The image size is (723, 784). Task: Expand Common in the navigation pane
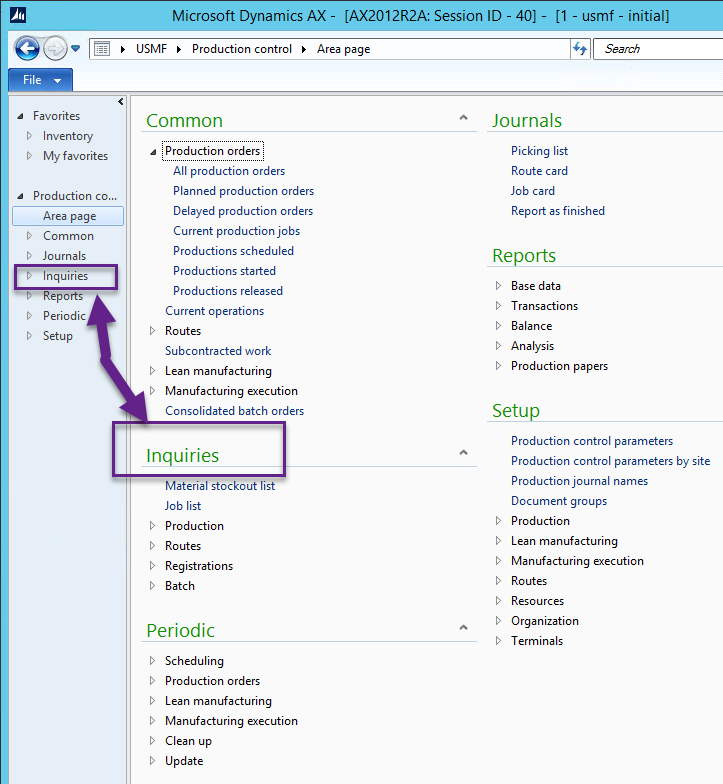(29, 236)
